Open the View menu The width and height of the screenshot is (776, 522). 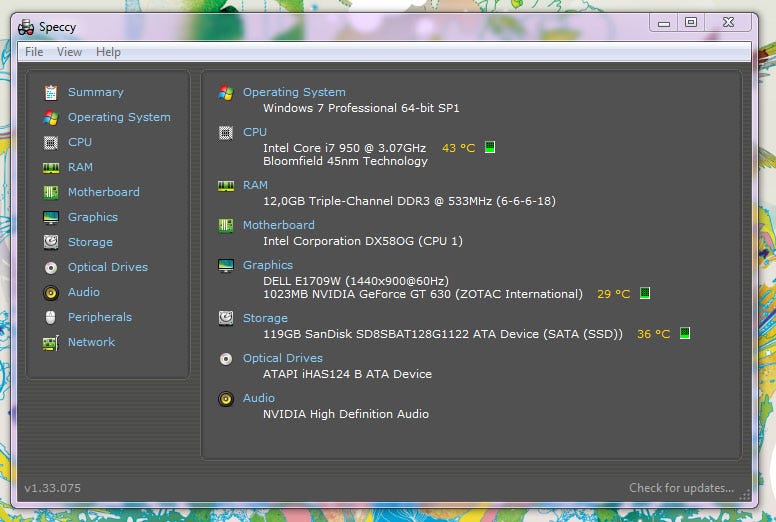coord(69,52)
